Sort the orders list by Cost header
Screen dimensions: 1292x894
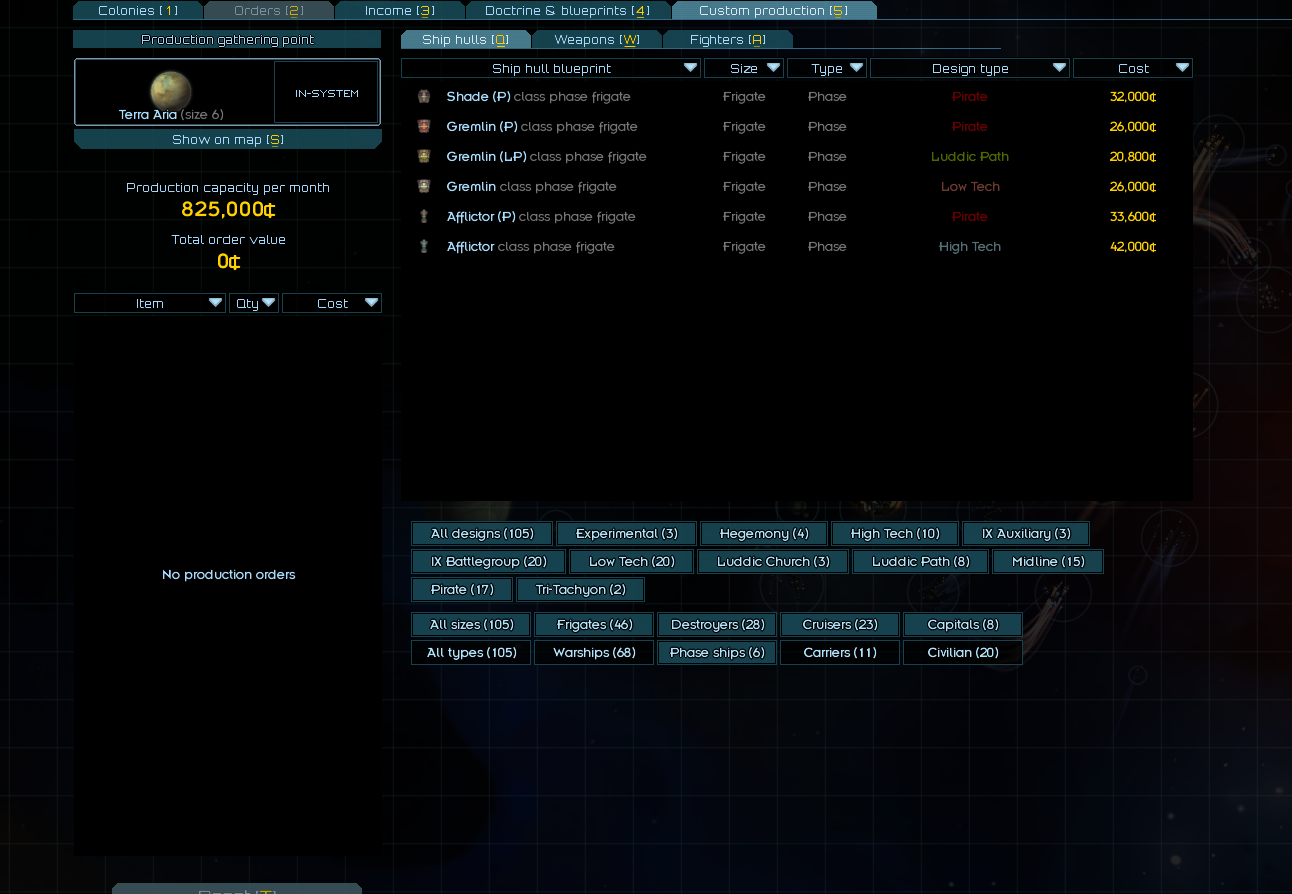click(332, 303)
